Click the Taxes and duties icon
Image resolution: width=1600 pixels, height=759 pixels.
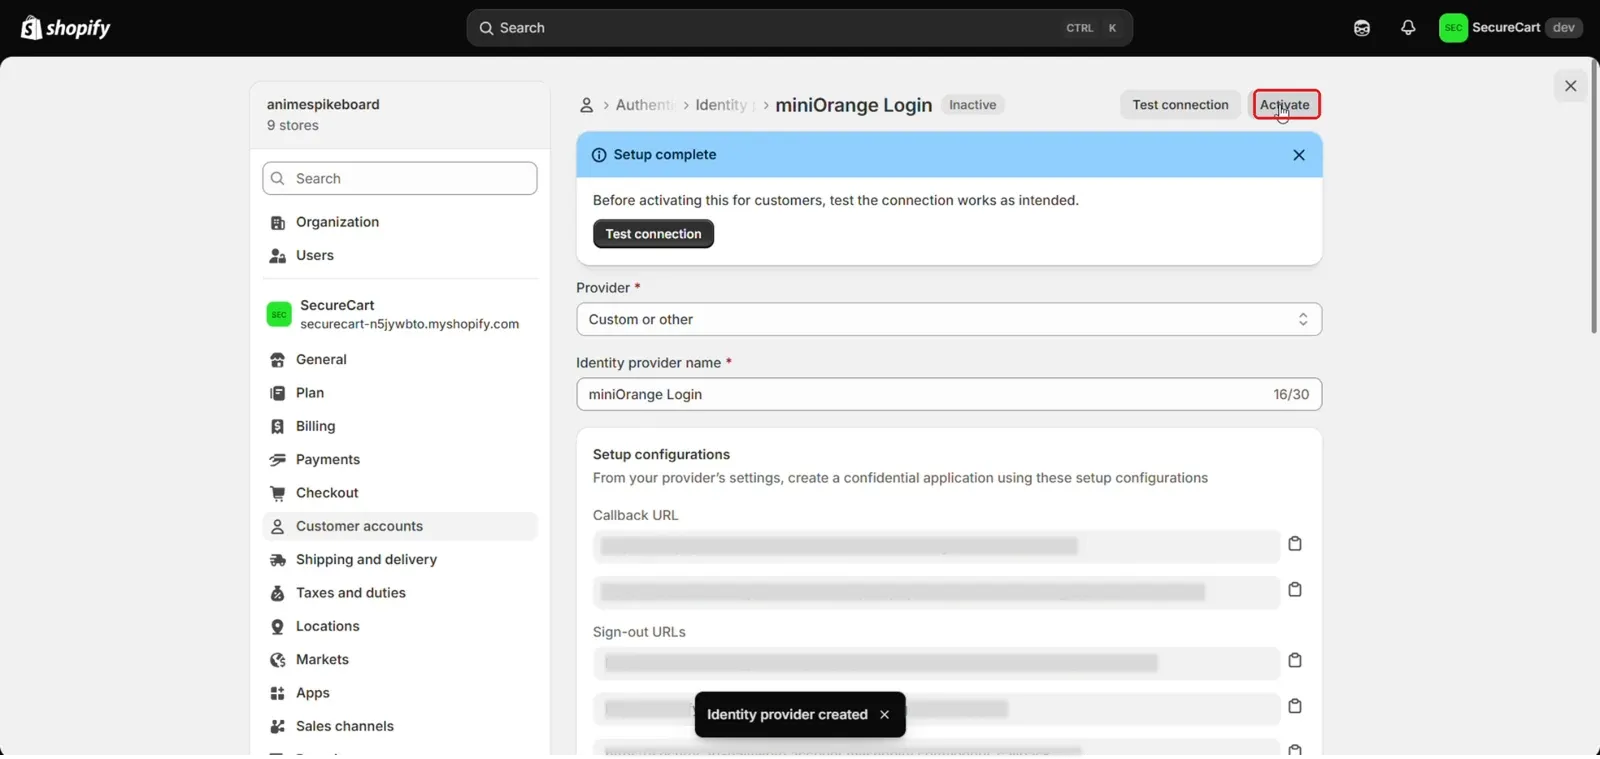pyautogui.click(x=278, y=593)
